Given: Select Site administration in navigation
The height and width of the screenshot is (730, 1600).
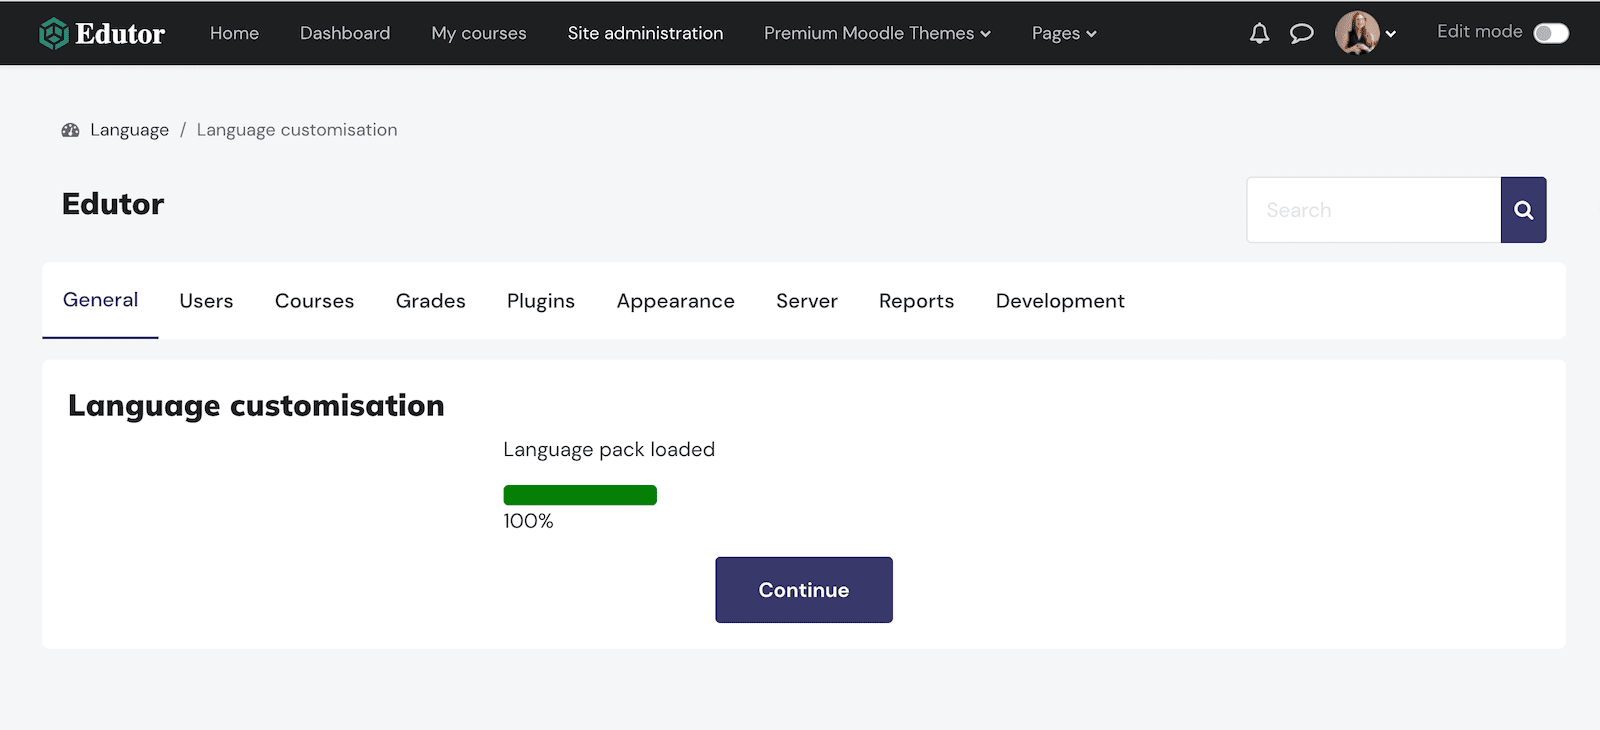Looking at the screenshot, I should [645, 33].
